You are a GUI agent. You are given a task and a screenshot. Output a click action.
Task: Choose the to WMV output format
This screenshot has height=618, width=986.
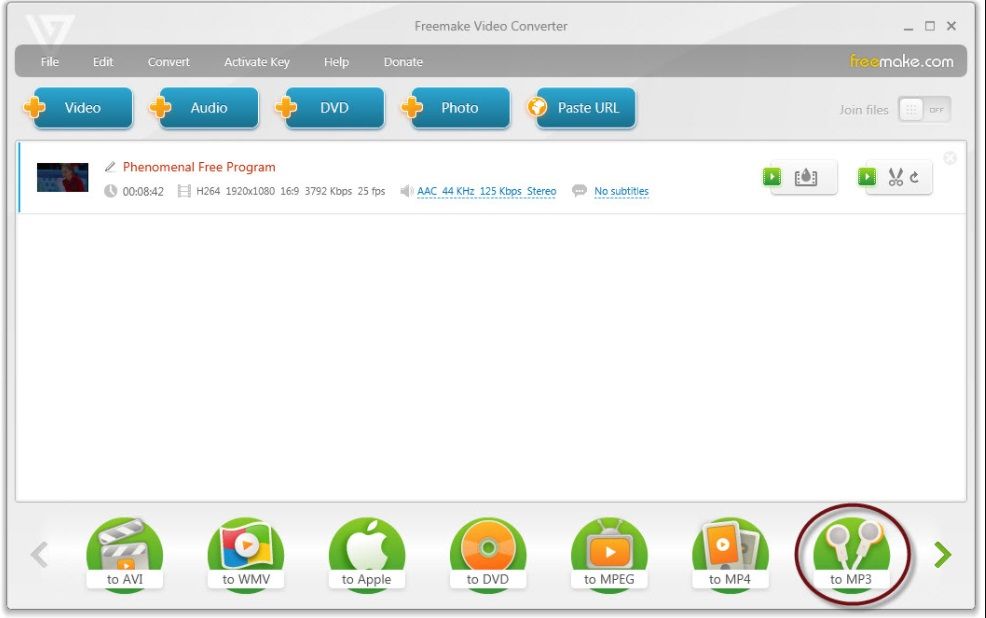coord(246,553)
